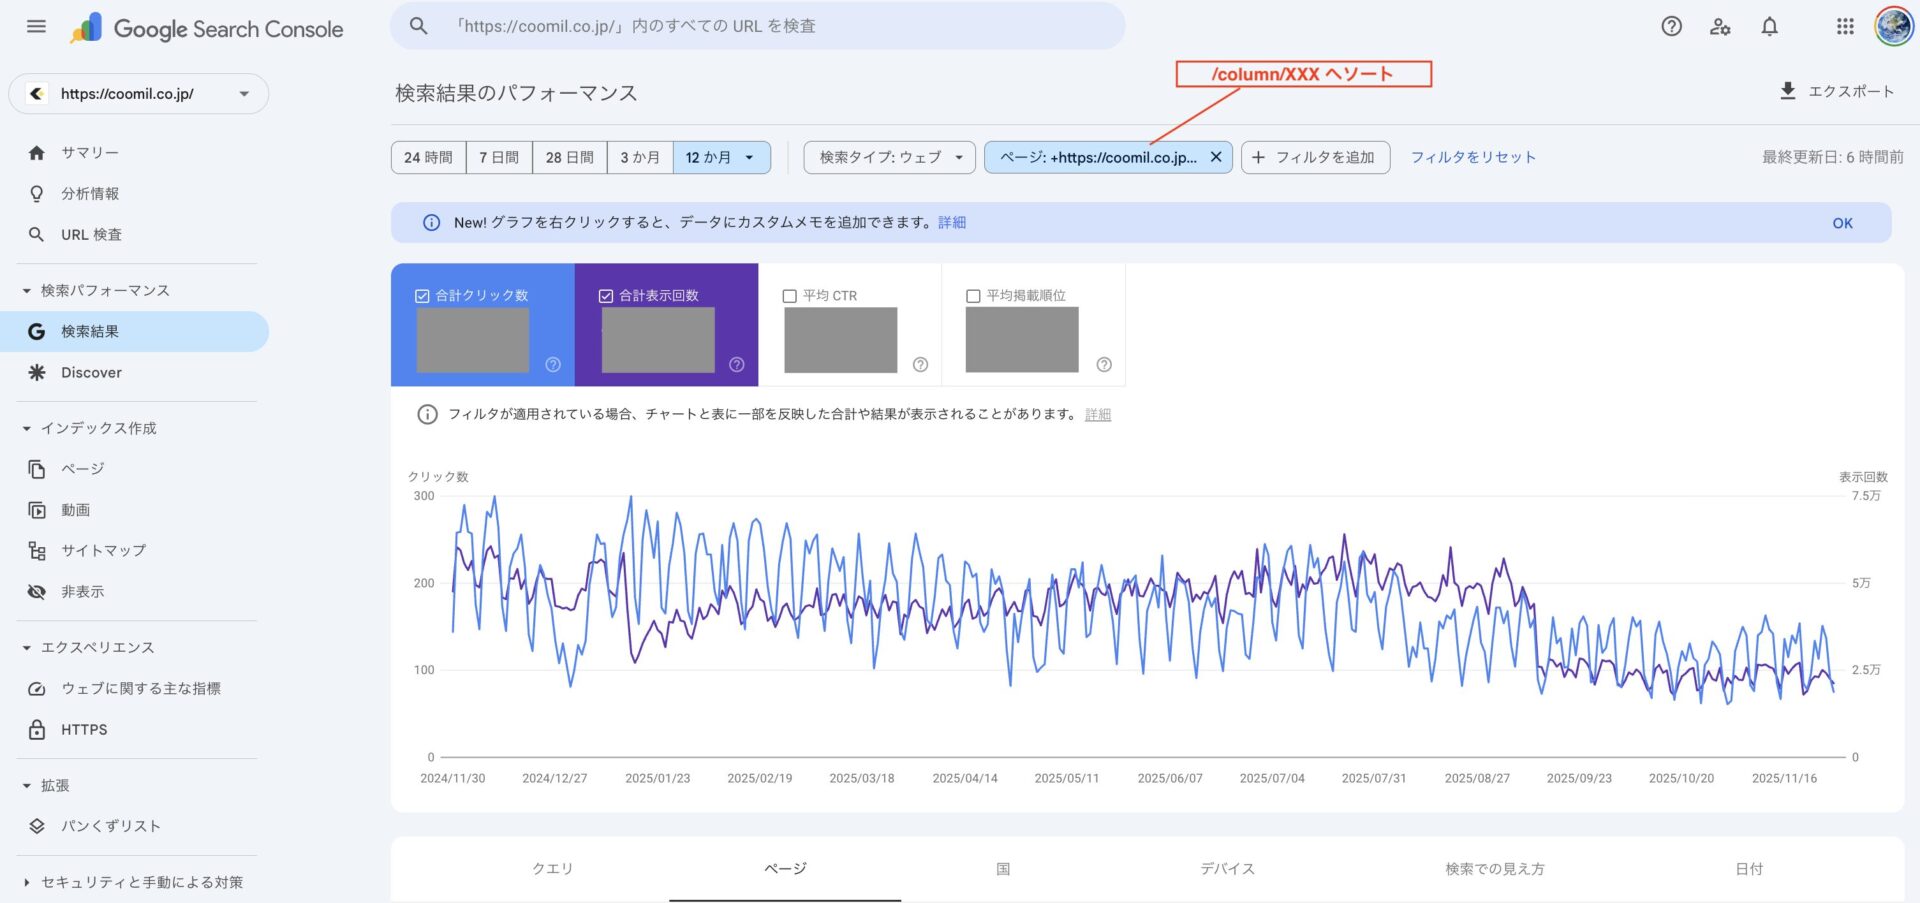Open the 12 か月 date range dropdown

pos(722,156)
